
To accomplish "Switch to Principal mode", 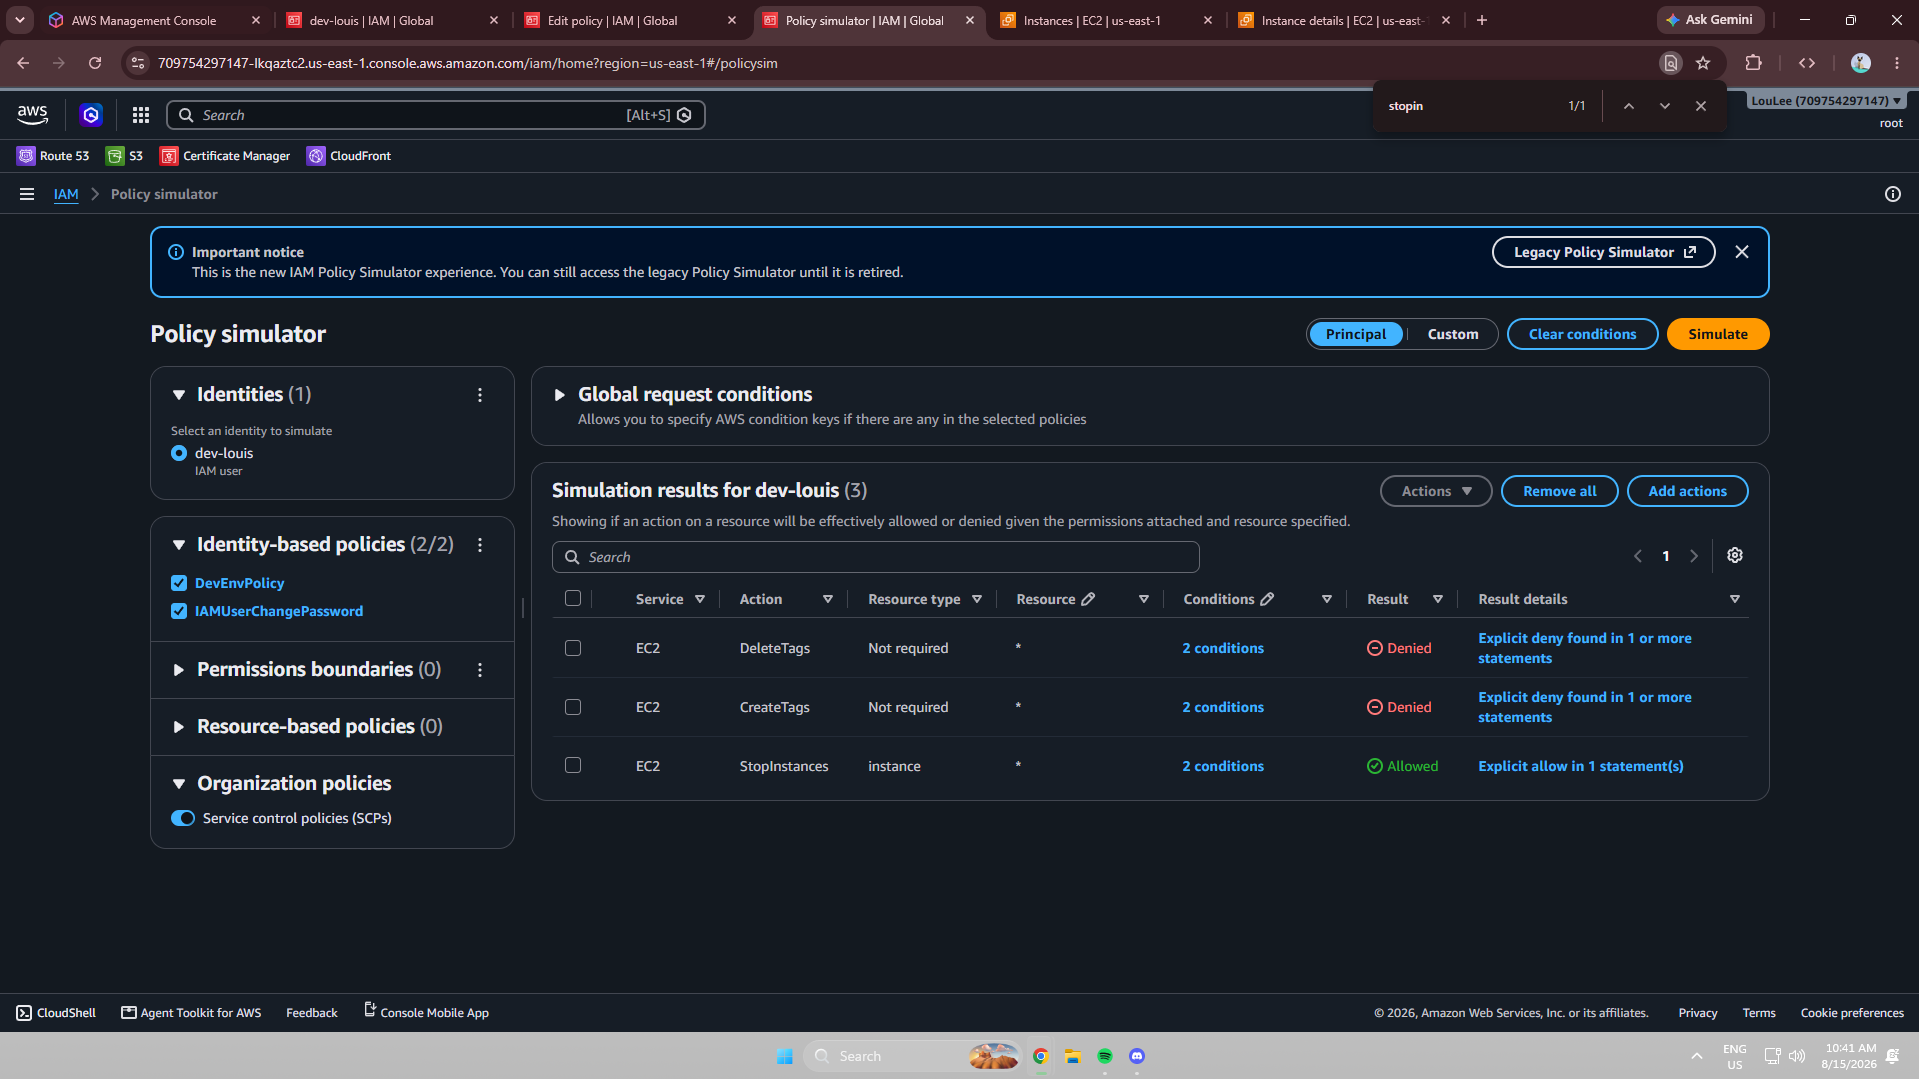I will [1356, 334].
